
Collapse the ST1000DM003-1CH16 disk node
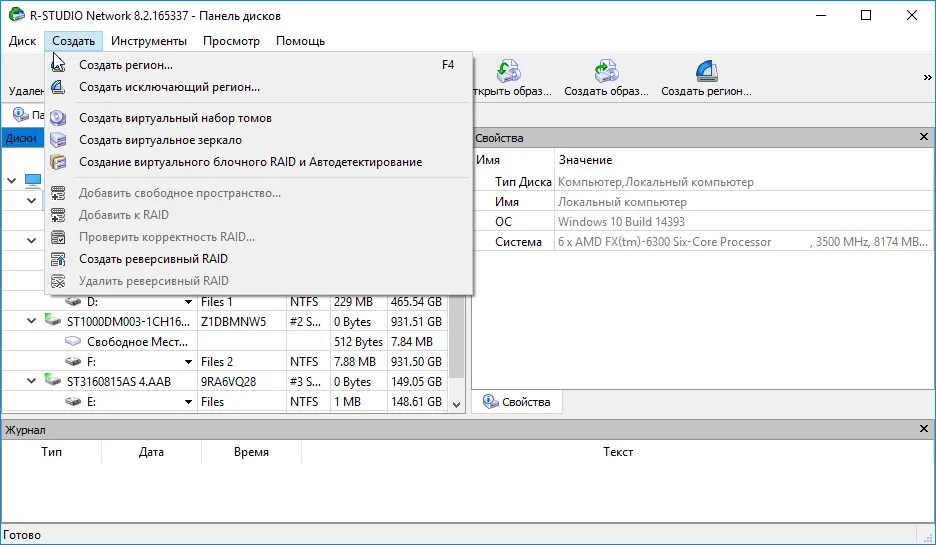31,321
